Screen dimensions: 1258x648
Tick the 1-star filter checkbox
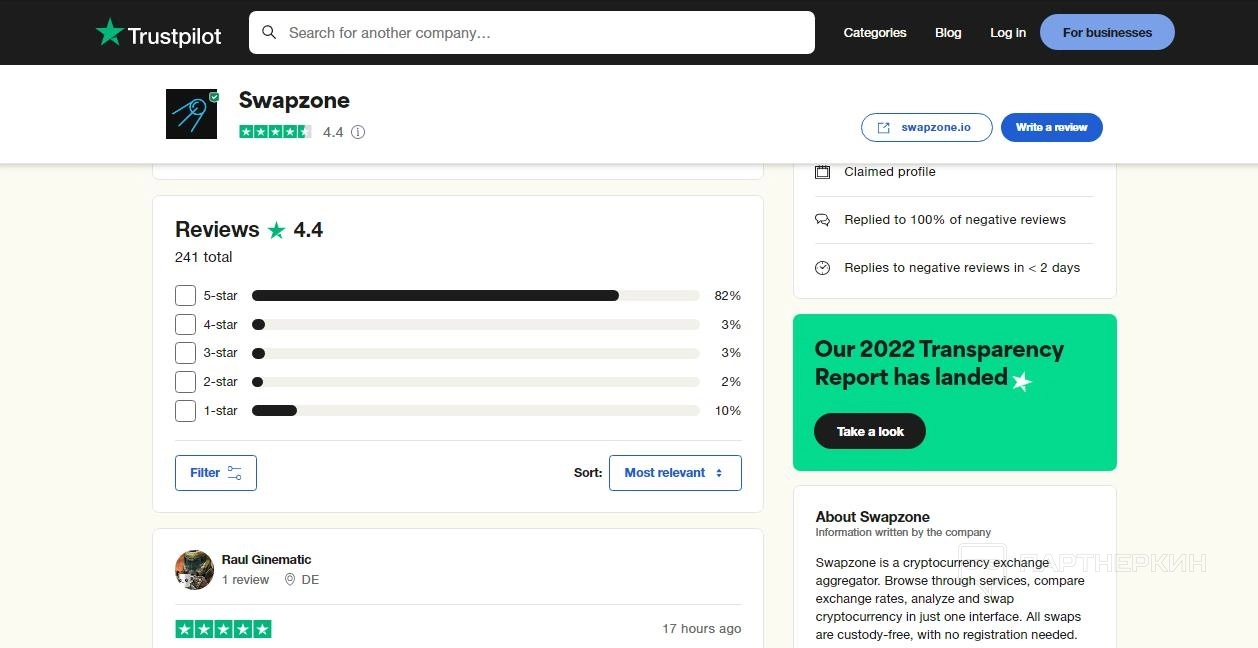(x=185, y=411)
